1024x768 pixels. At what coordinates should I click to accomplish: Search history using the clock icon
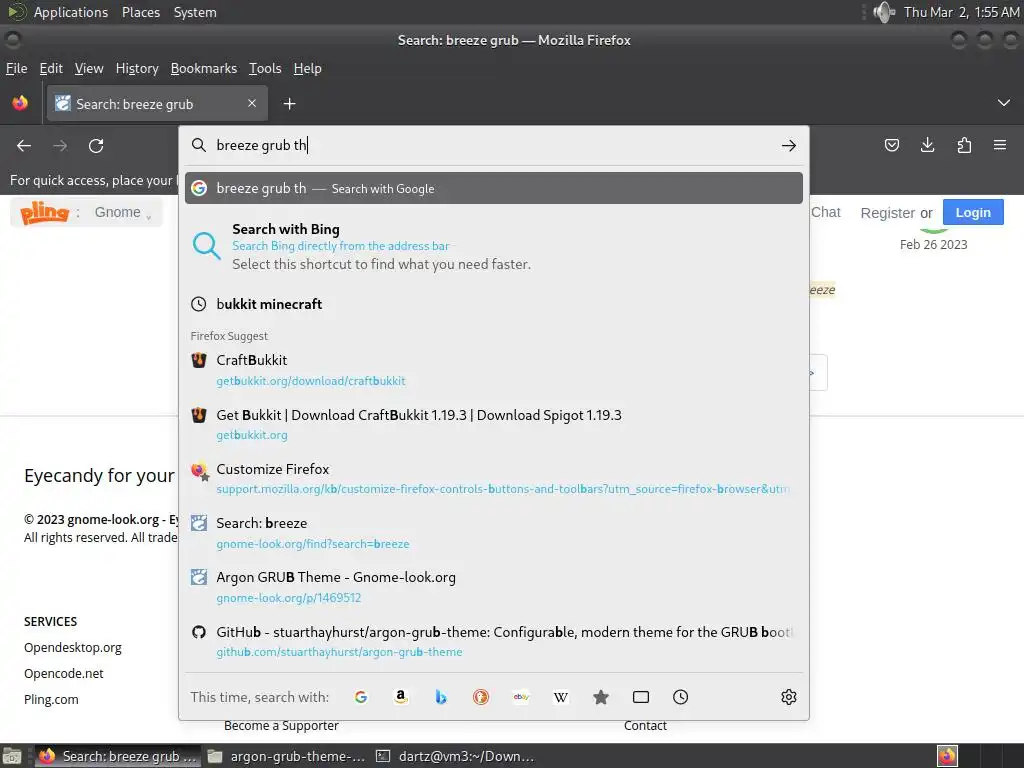pyautogui.click(x=680, y=697)
